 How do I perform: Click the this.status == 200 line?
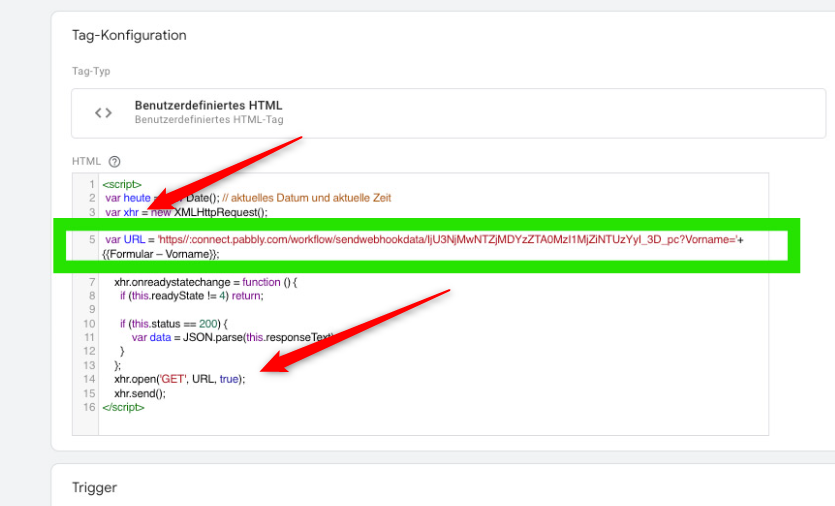(174, 324)
